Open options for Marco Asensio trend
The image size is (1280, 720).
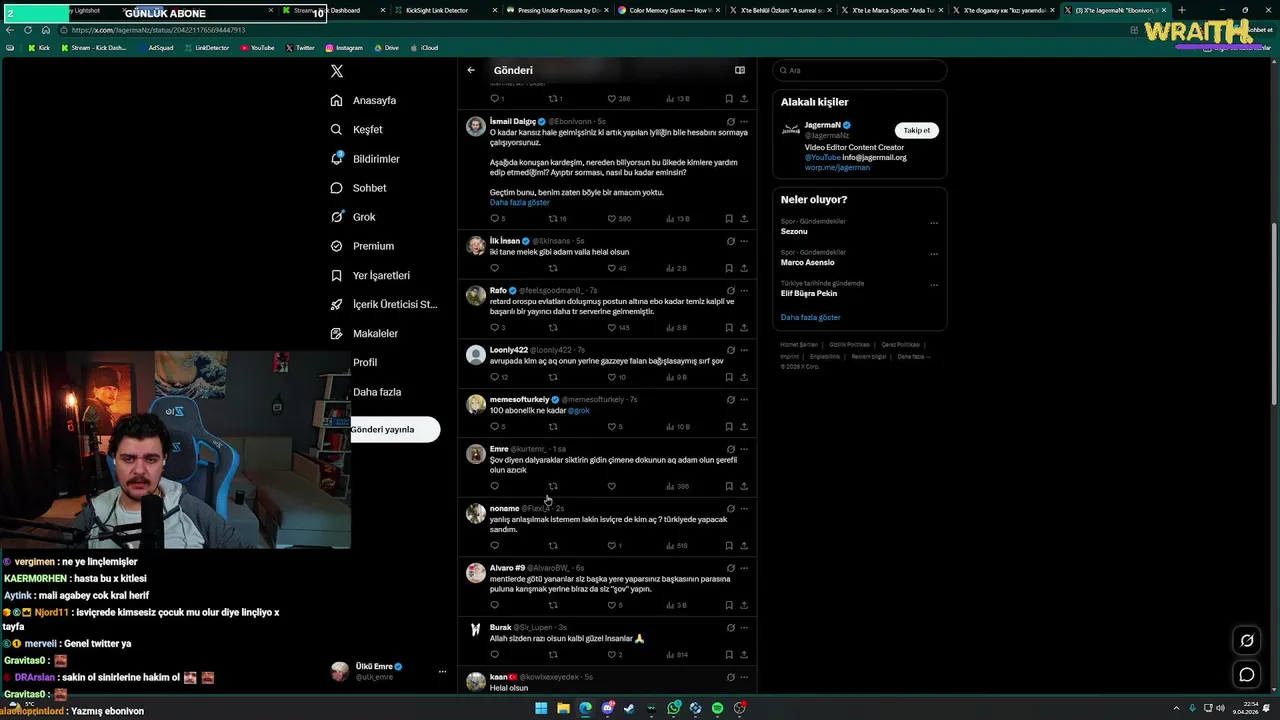934,254
